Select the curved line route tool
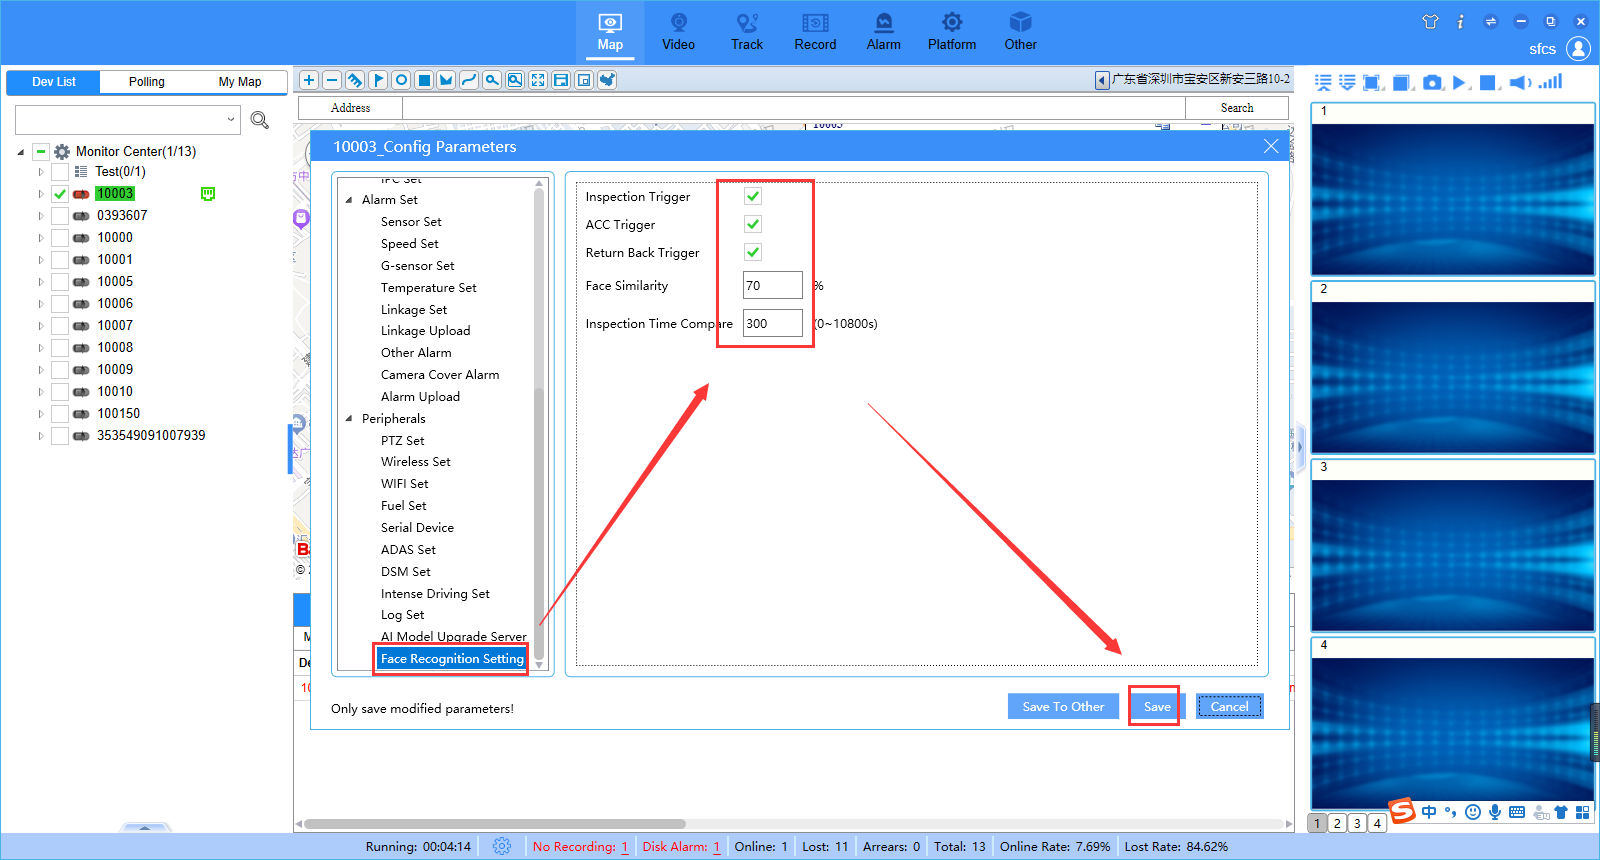The height and width of the screenshot is (860, 1600). (469, 80)
